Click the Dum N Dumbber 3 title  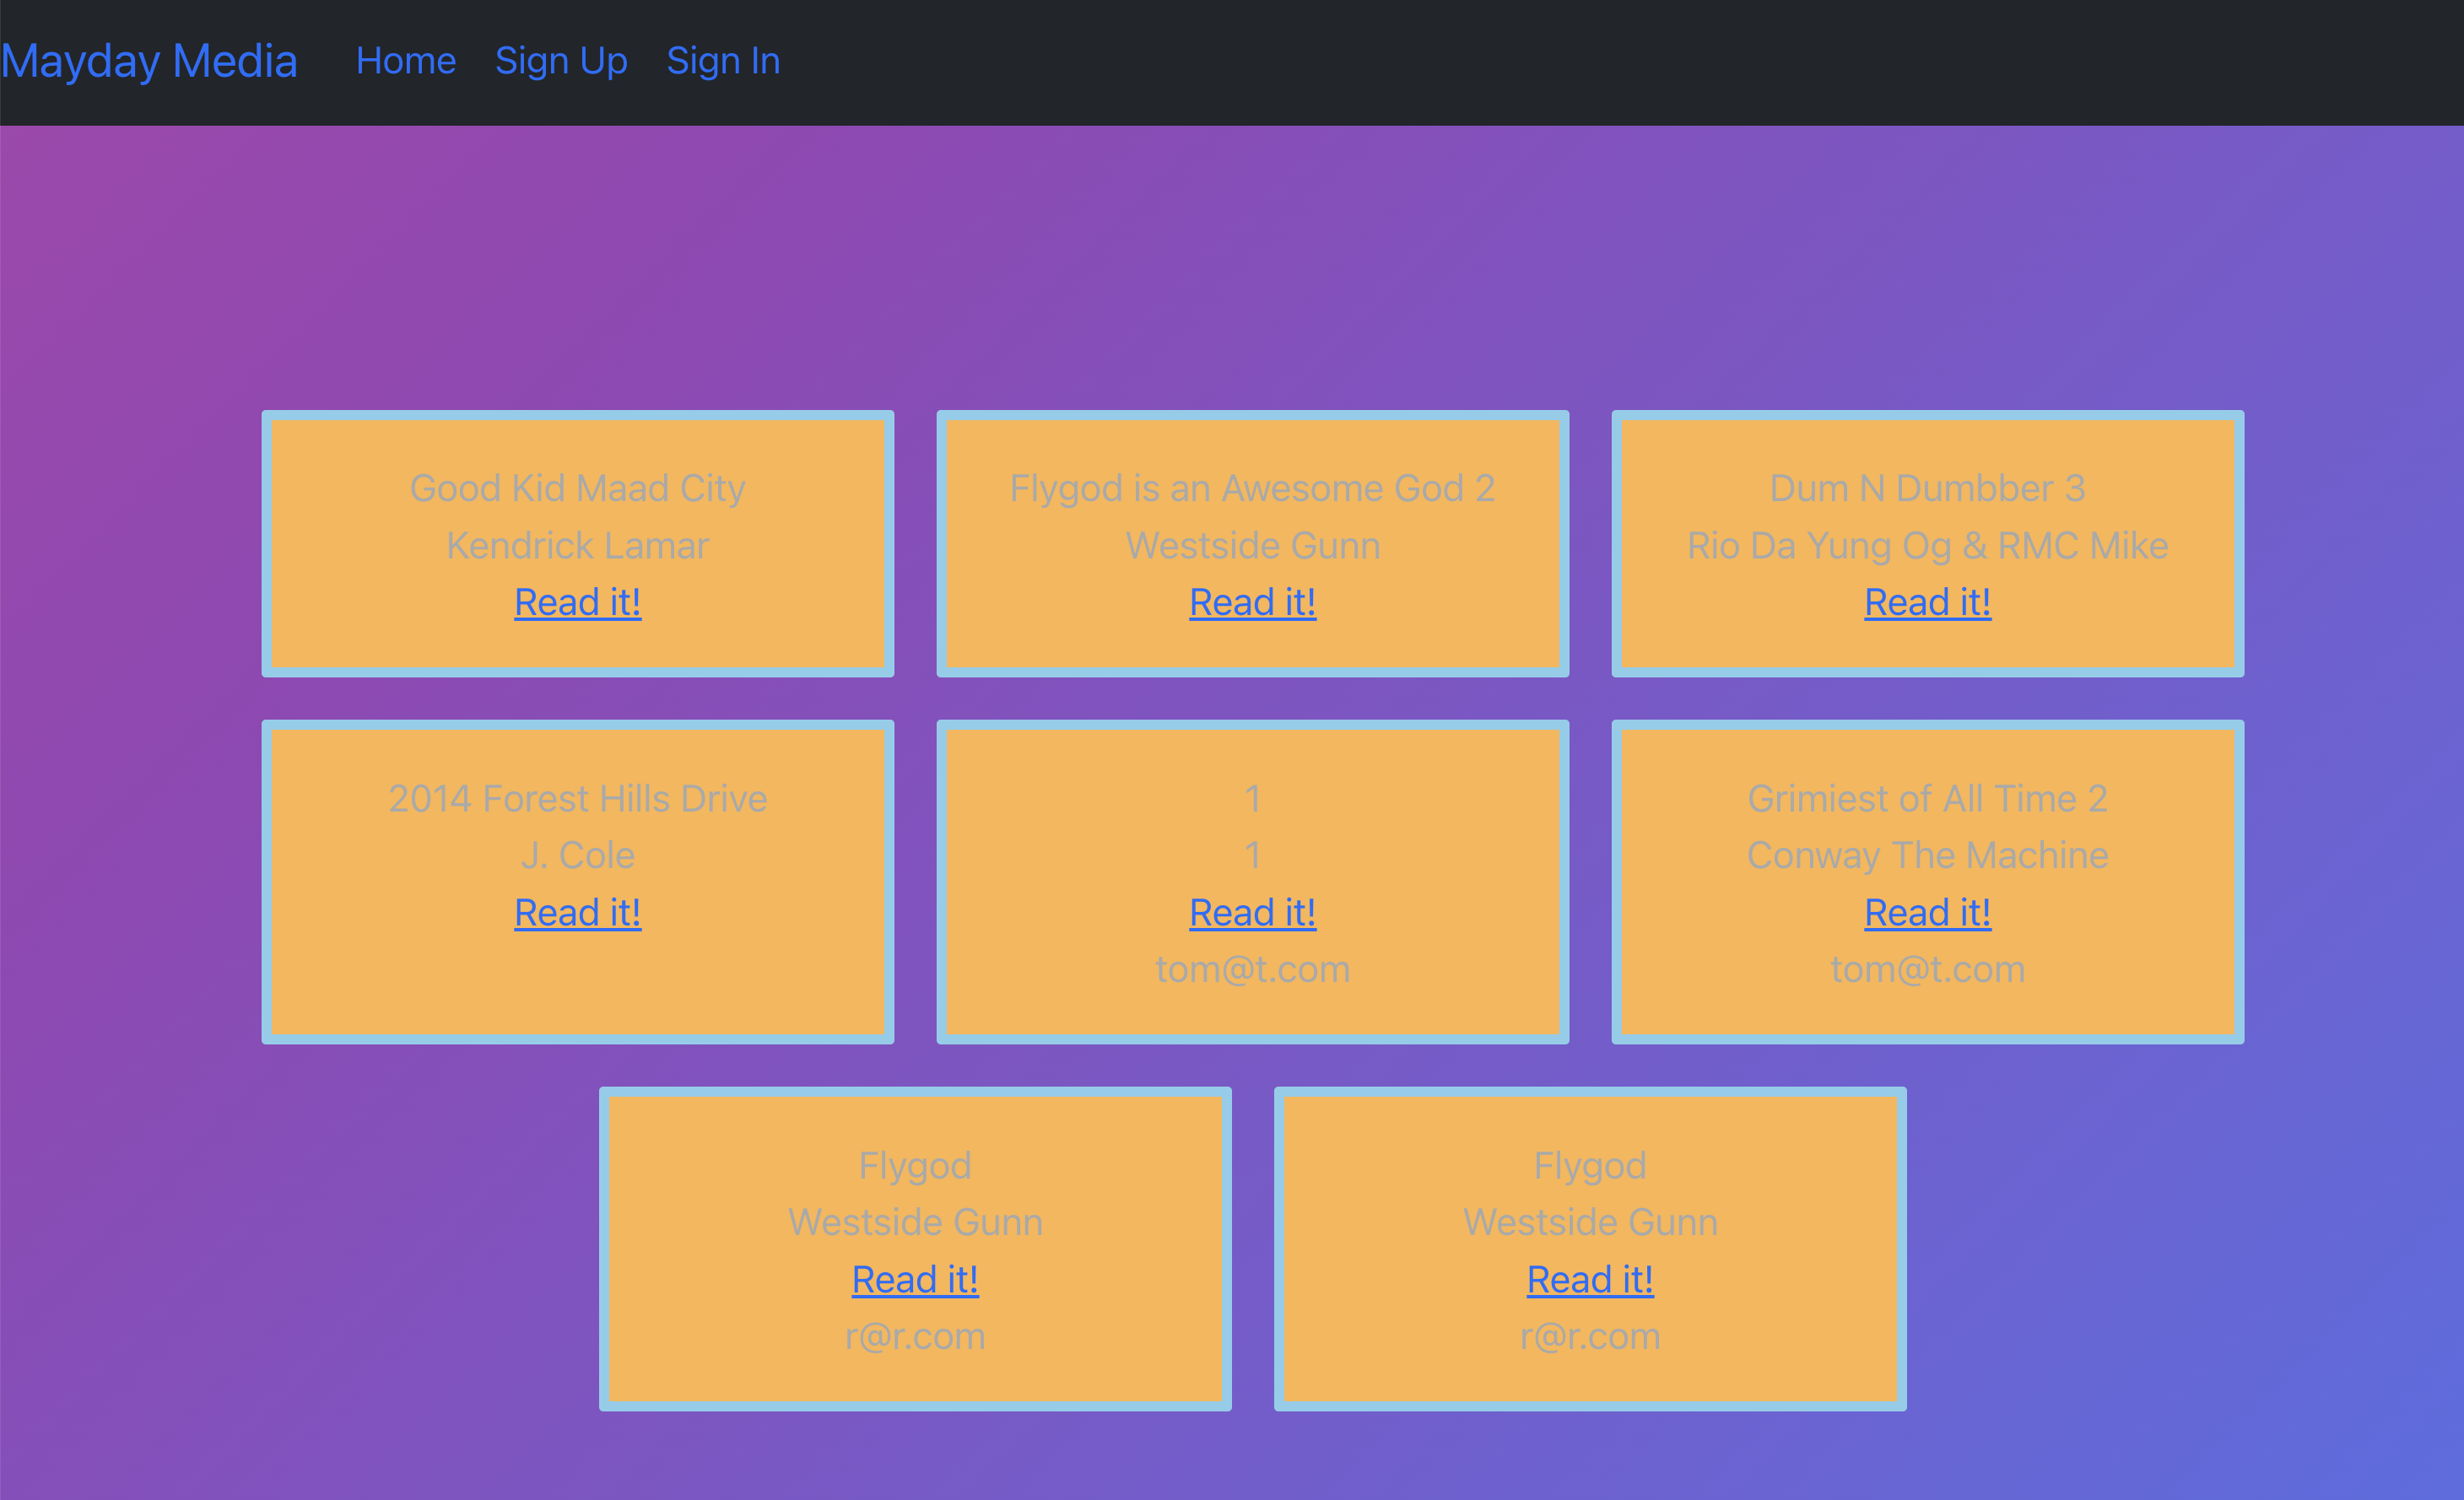[1927, 488]
